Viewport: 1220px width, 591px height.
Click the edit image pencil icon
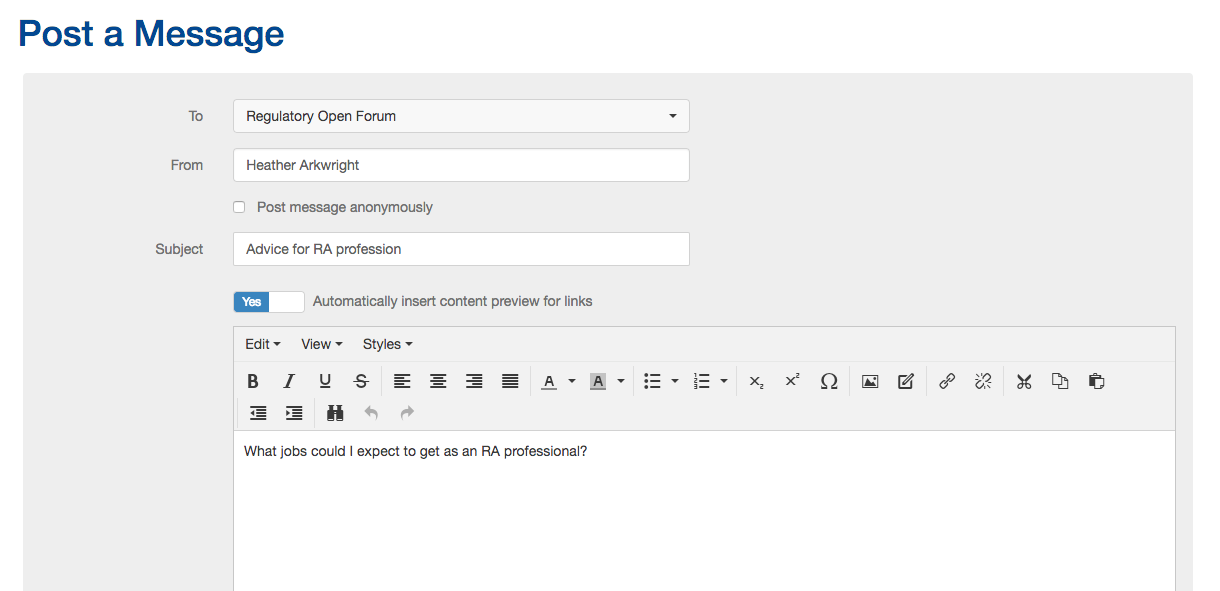906,381
